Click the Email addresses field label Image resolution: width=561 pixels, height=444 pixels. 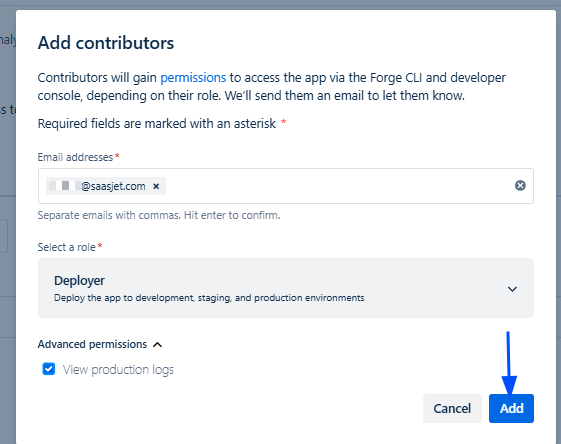coord(75,157)
